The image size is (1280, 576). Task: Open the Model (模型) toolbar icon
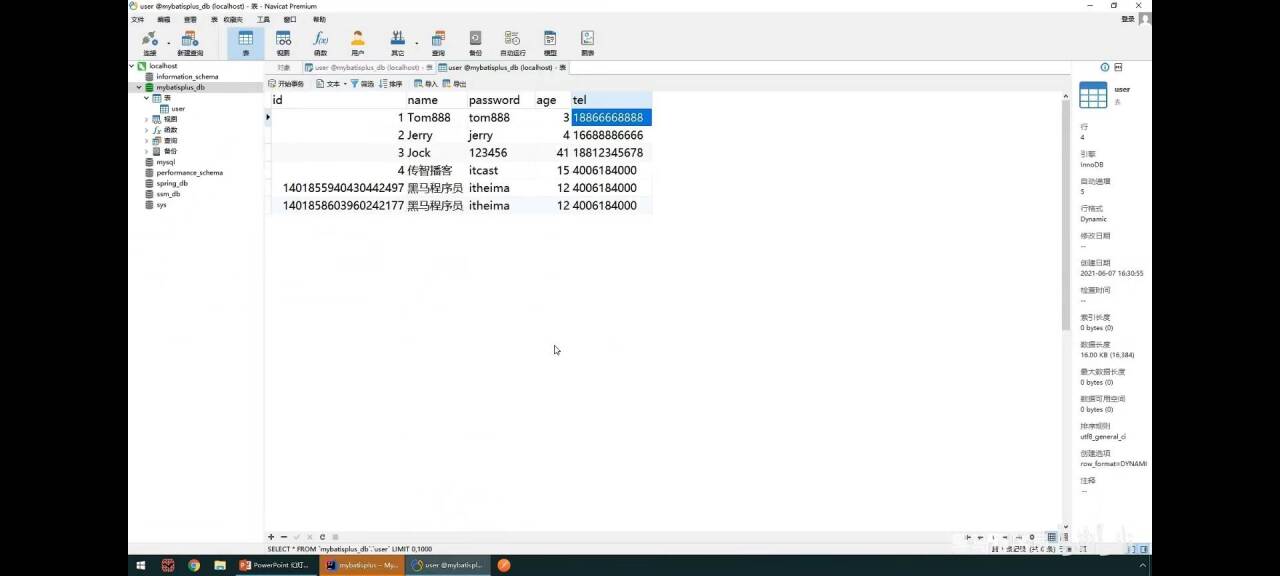pyautogui.click(x=550, y=42)
